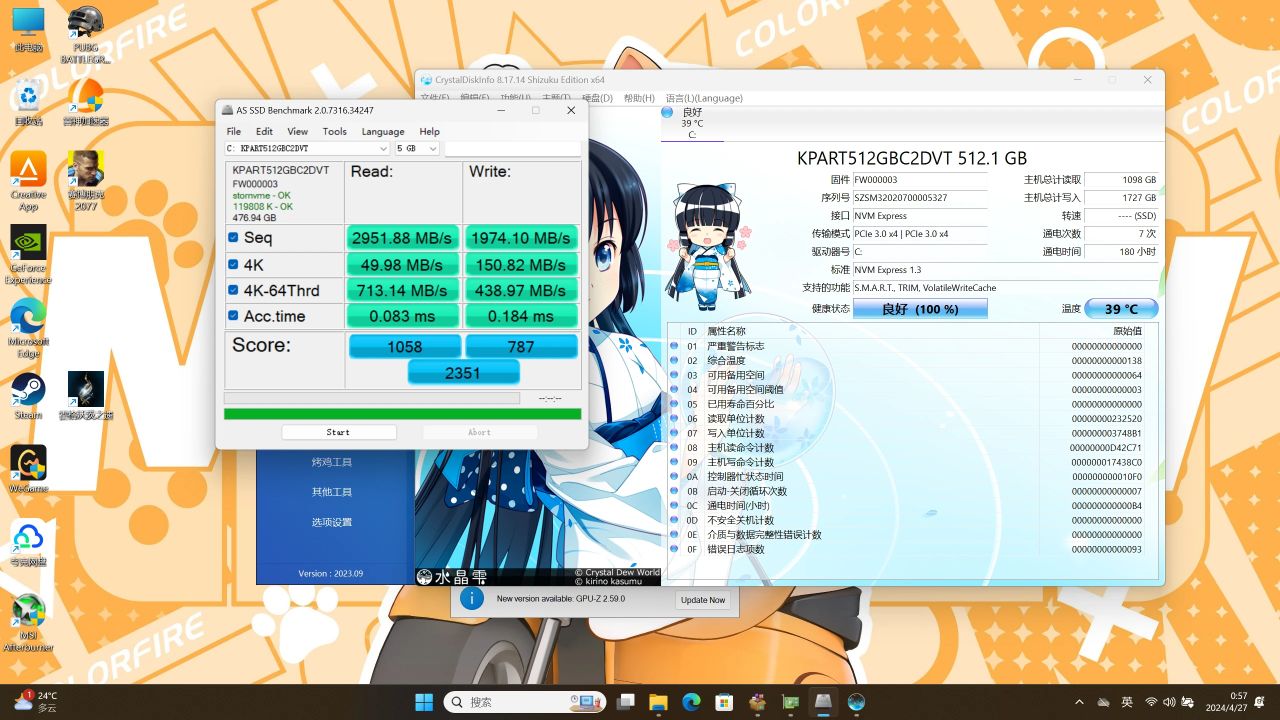Open Microsoft Store from the taskbar

point(724,702)
